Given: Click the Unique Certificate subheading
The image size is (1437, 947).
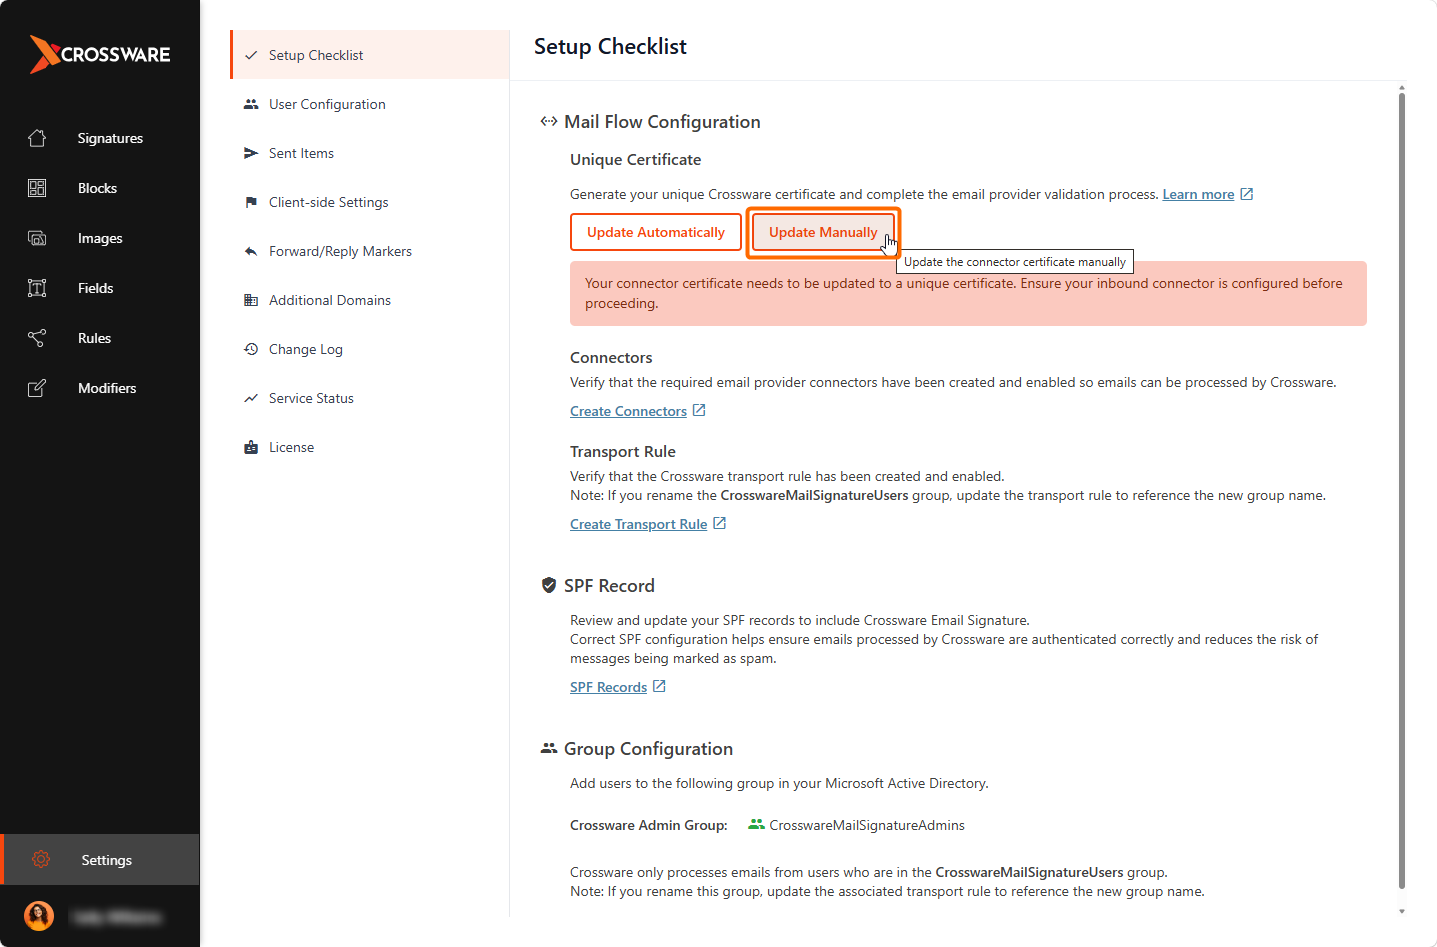Looking at the screenshot, I should pyautogui.click(x=635, y=159).
